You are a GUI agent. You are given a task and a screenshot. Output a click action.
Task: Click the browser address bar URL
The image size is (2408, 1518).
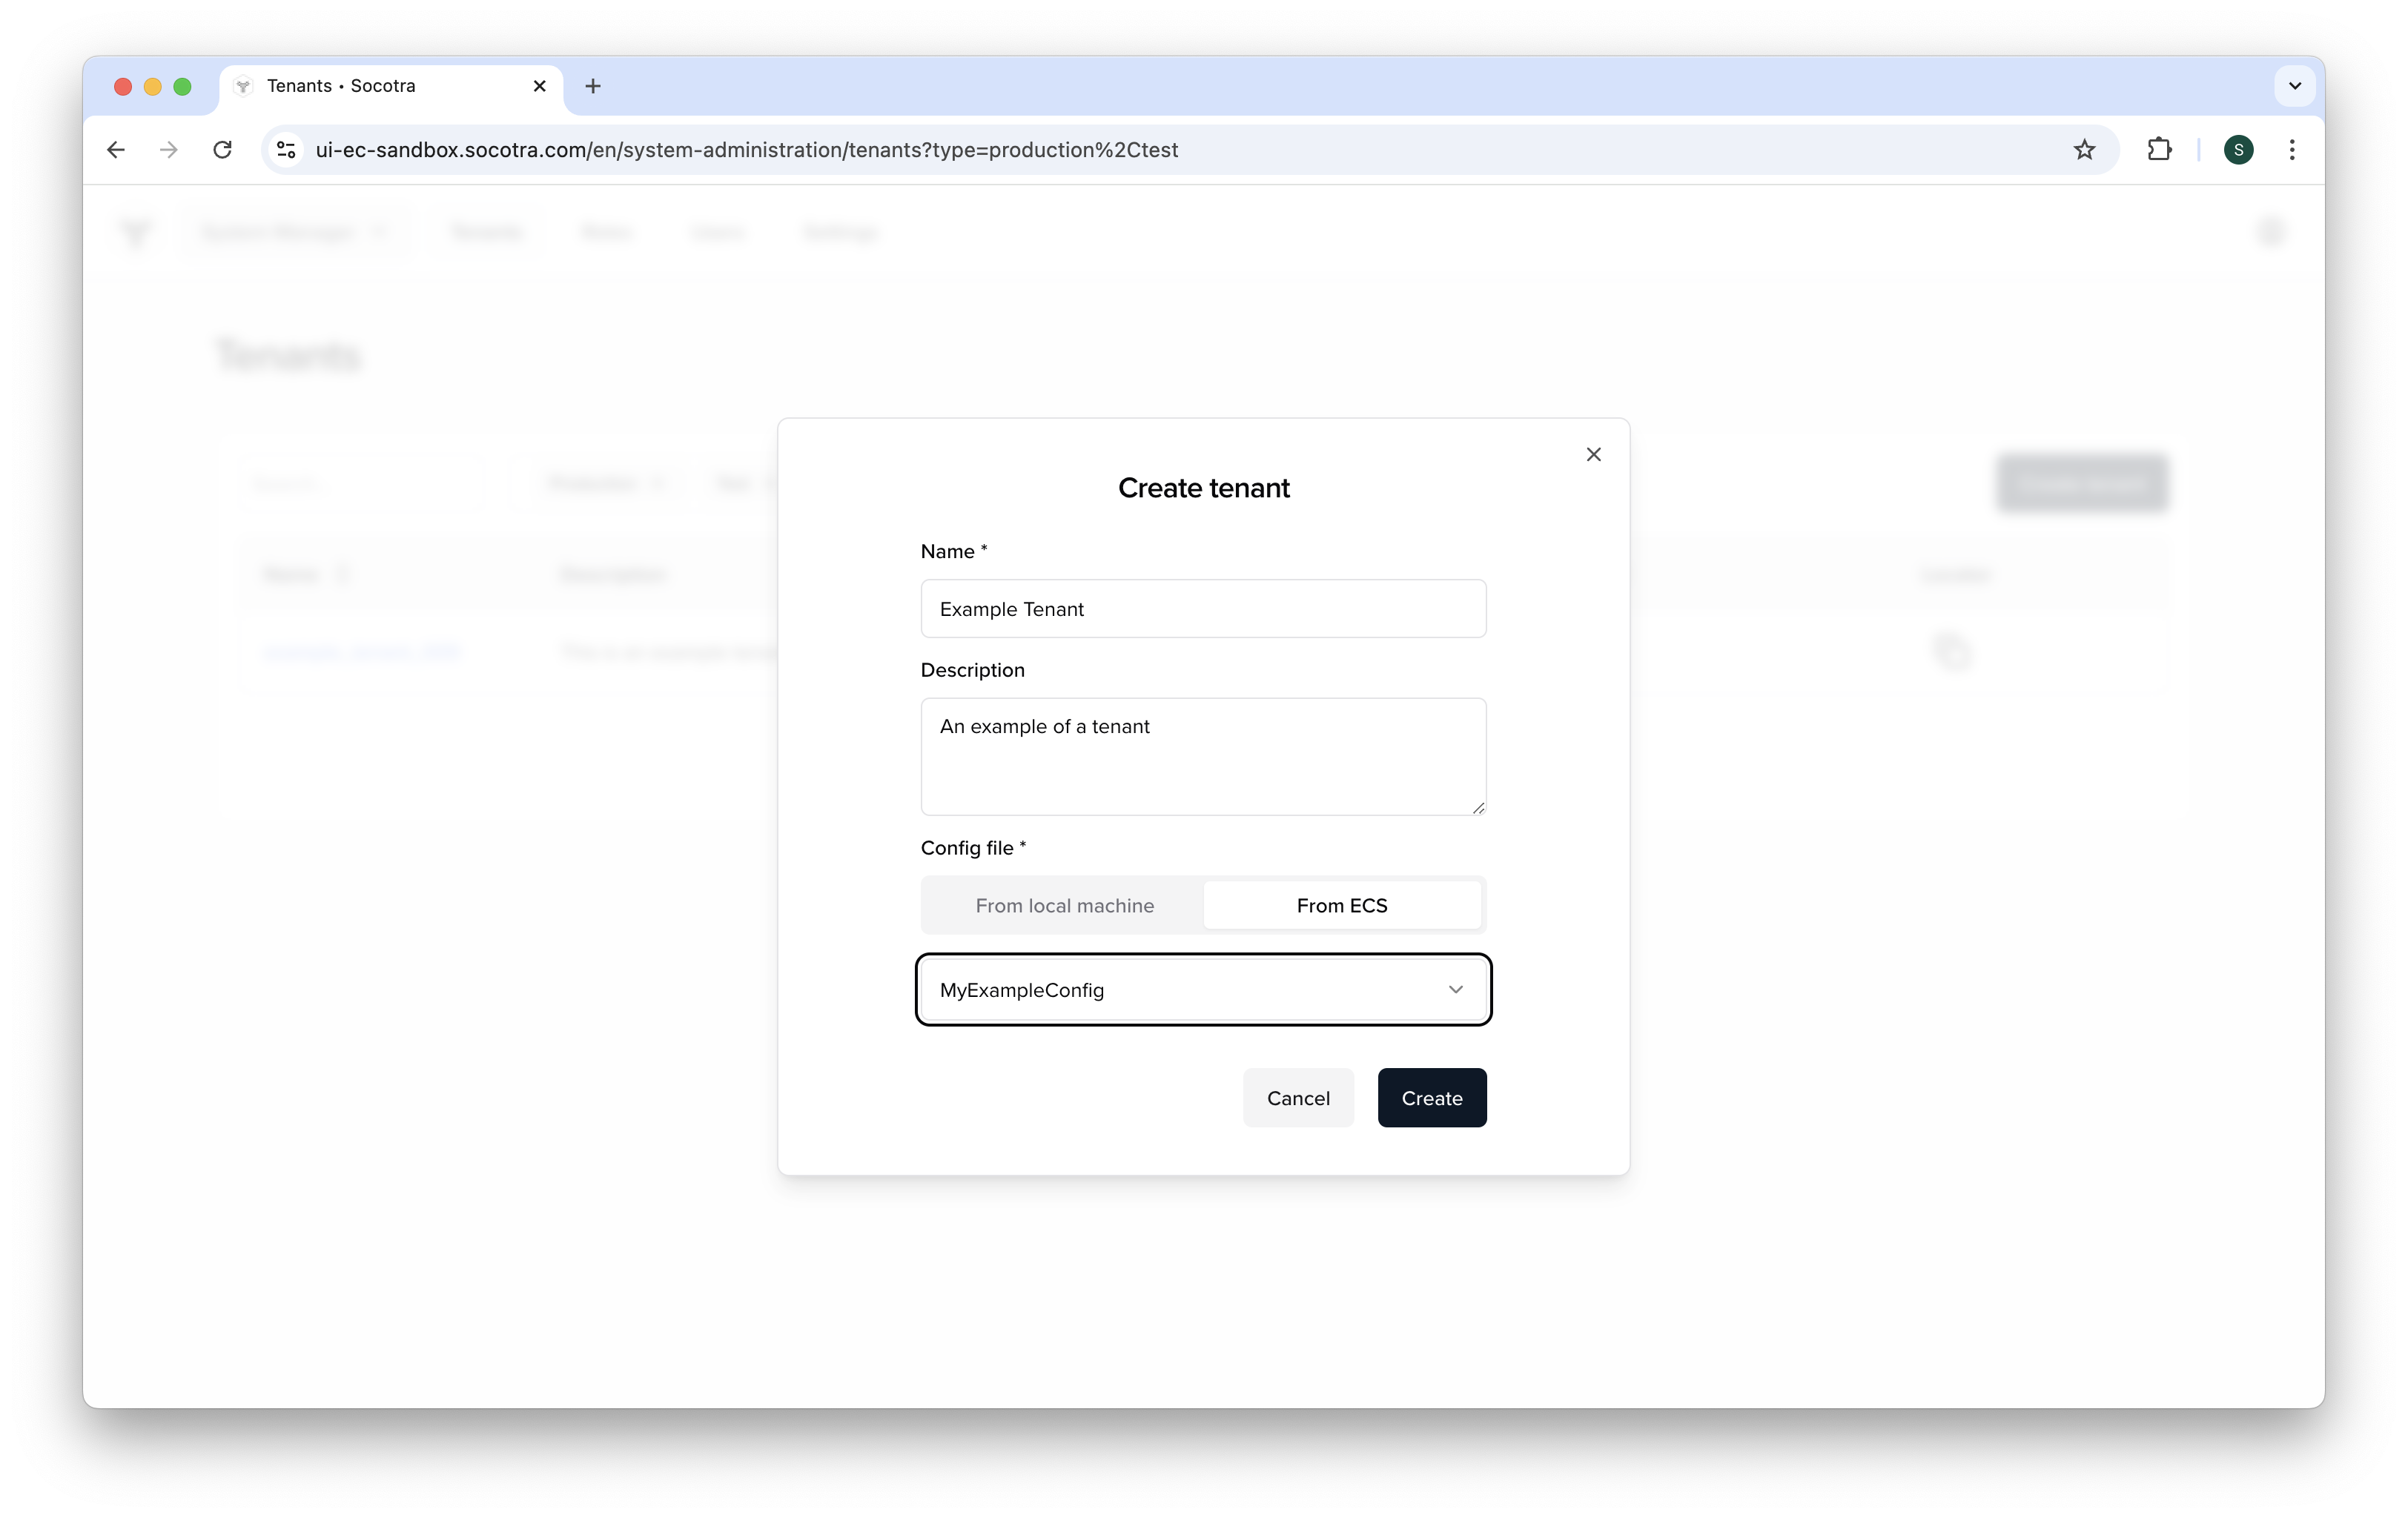746,150
